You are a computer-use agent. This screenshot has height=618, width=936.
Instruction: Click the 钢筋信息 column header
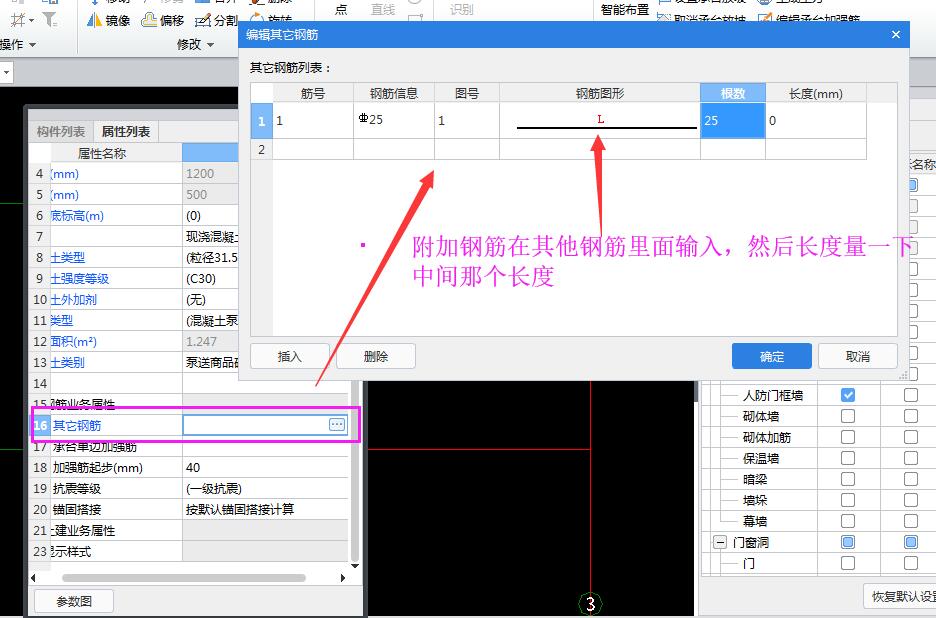pos(393,93)
